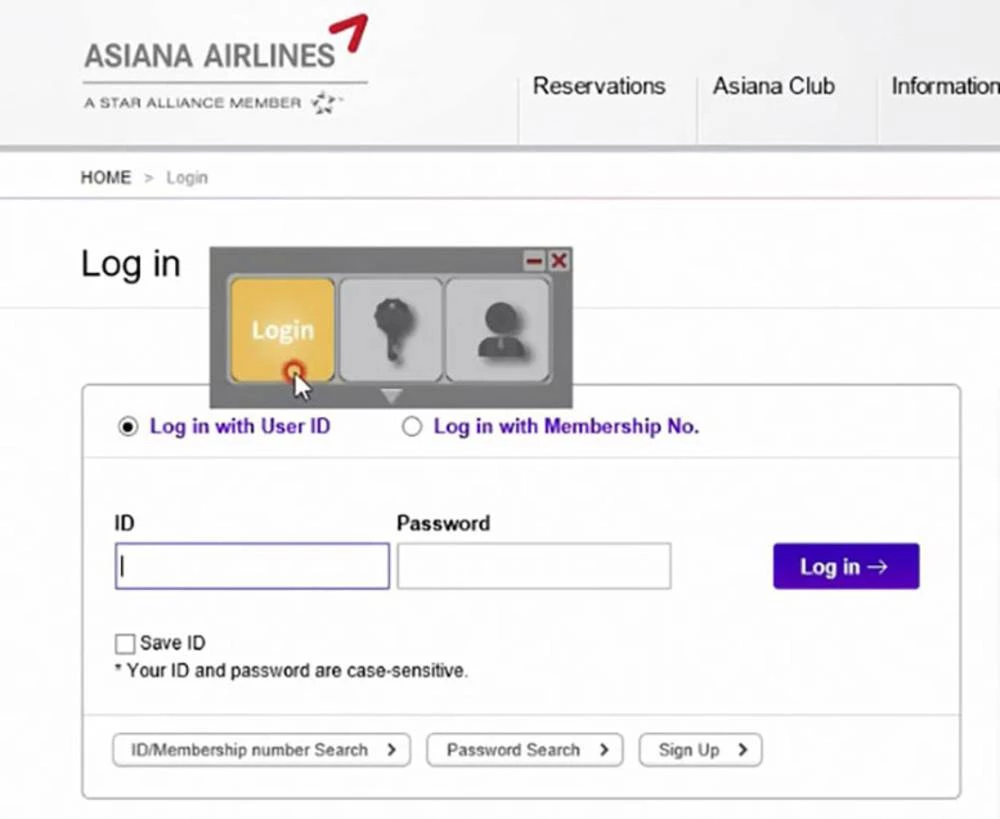Click the HOME breadcrumb link
1000x819 pixels.
[106, 178]
